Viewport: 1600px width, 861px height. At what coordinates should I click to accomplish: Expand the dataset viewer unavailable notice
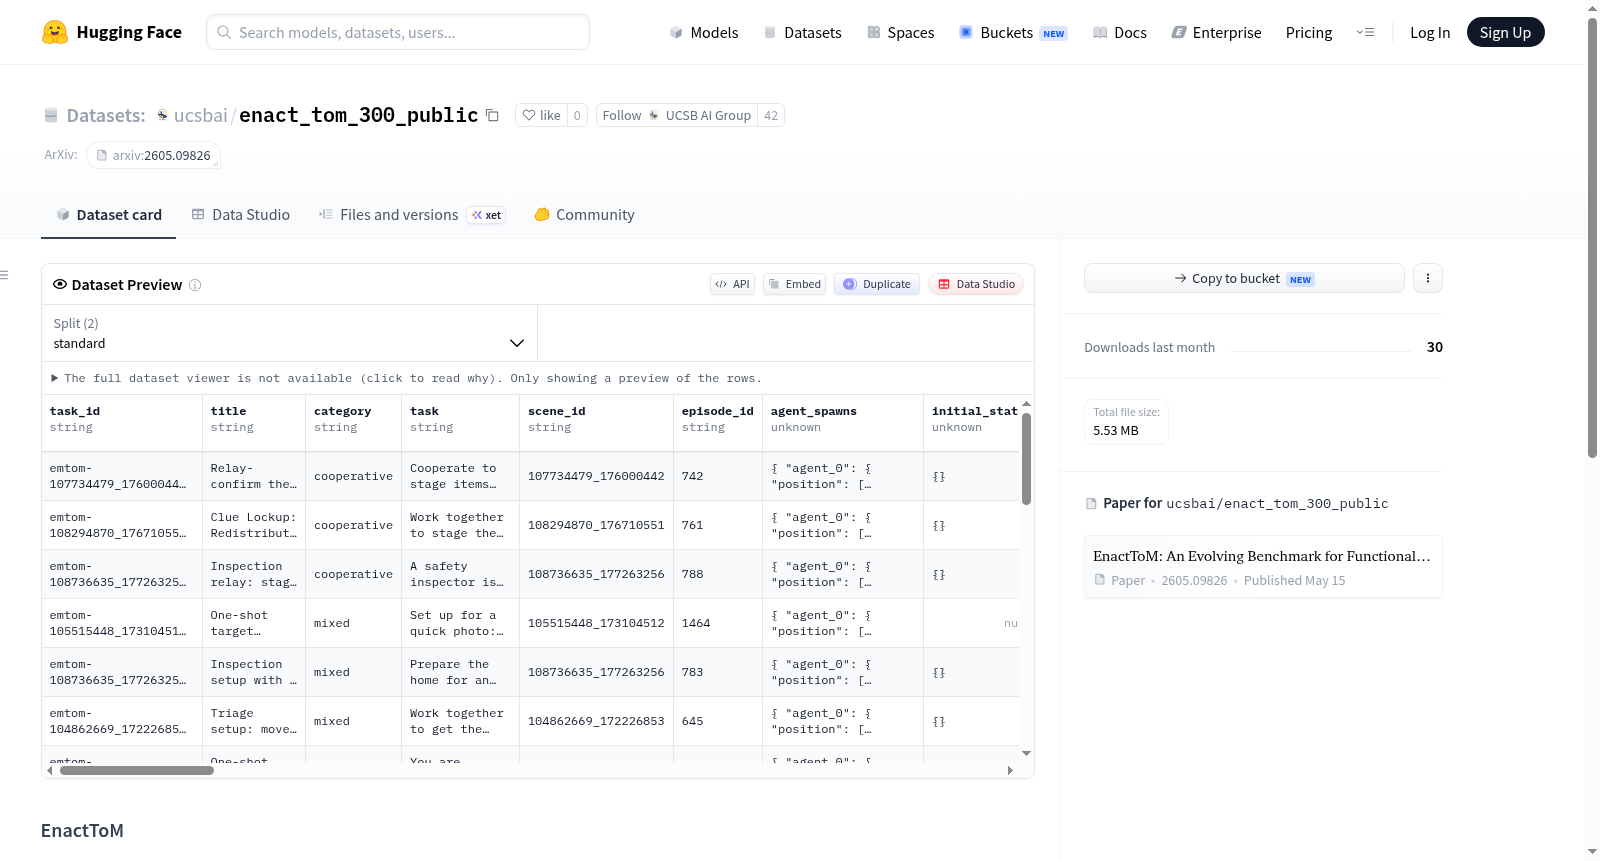(x=406, y=378)
